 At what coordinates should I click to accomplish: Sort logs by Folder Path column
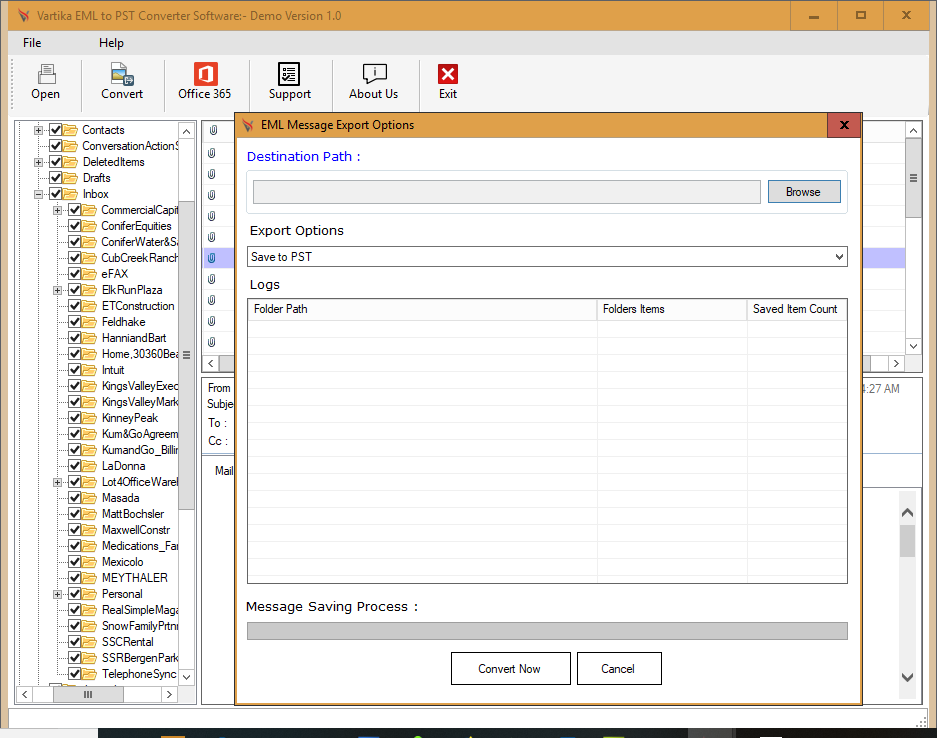[422, 309]
